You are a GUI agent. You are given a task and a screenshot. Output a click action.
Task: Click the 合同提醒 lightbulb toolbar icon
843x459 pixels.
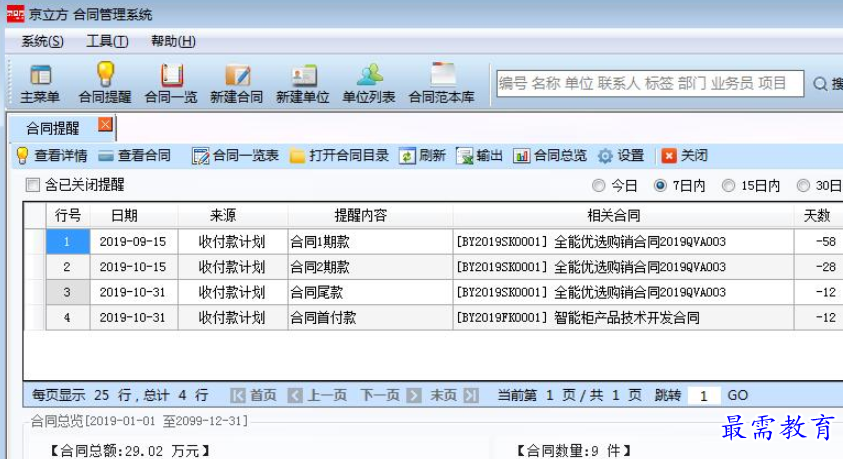click(105, 74)
